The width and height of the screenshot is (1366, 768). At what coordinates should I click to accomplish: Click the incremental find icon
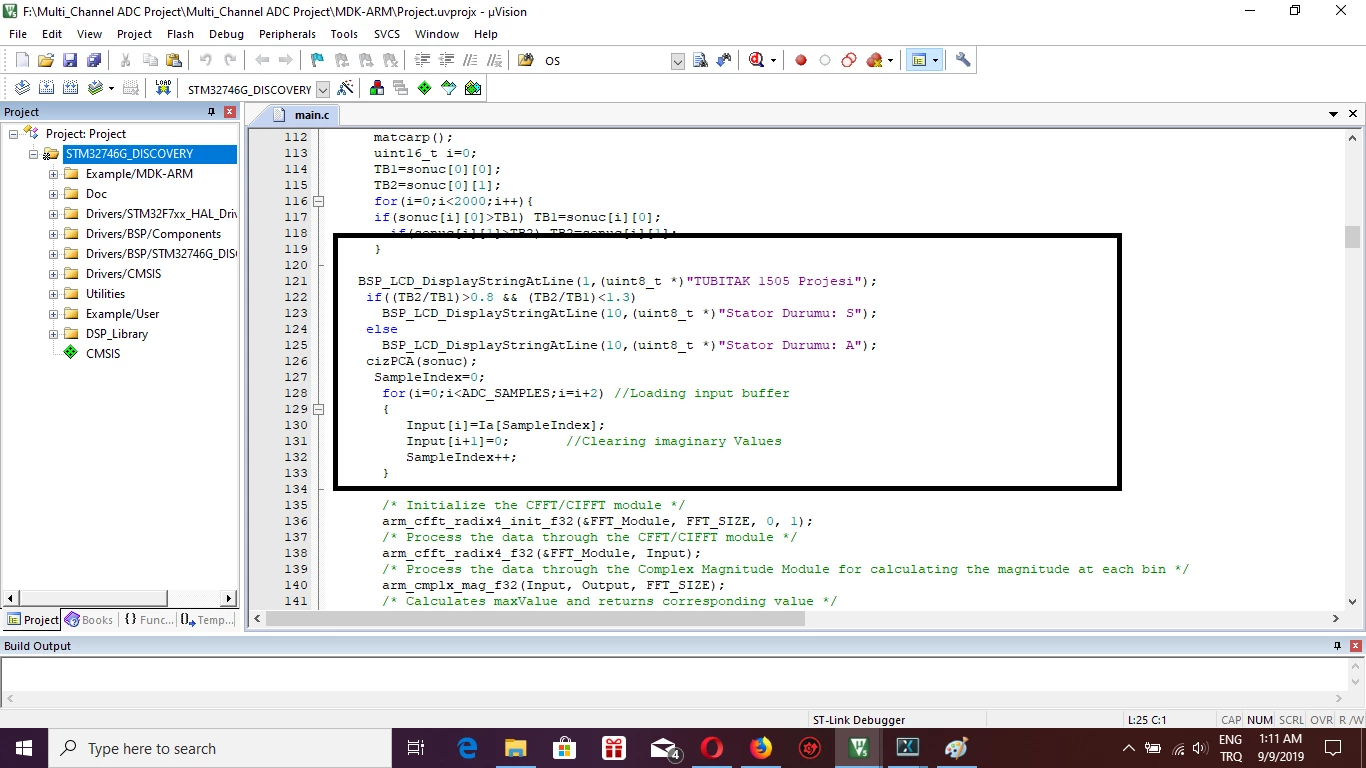pos(724,60)
